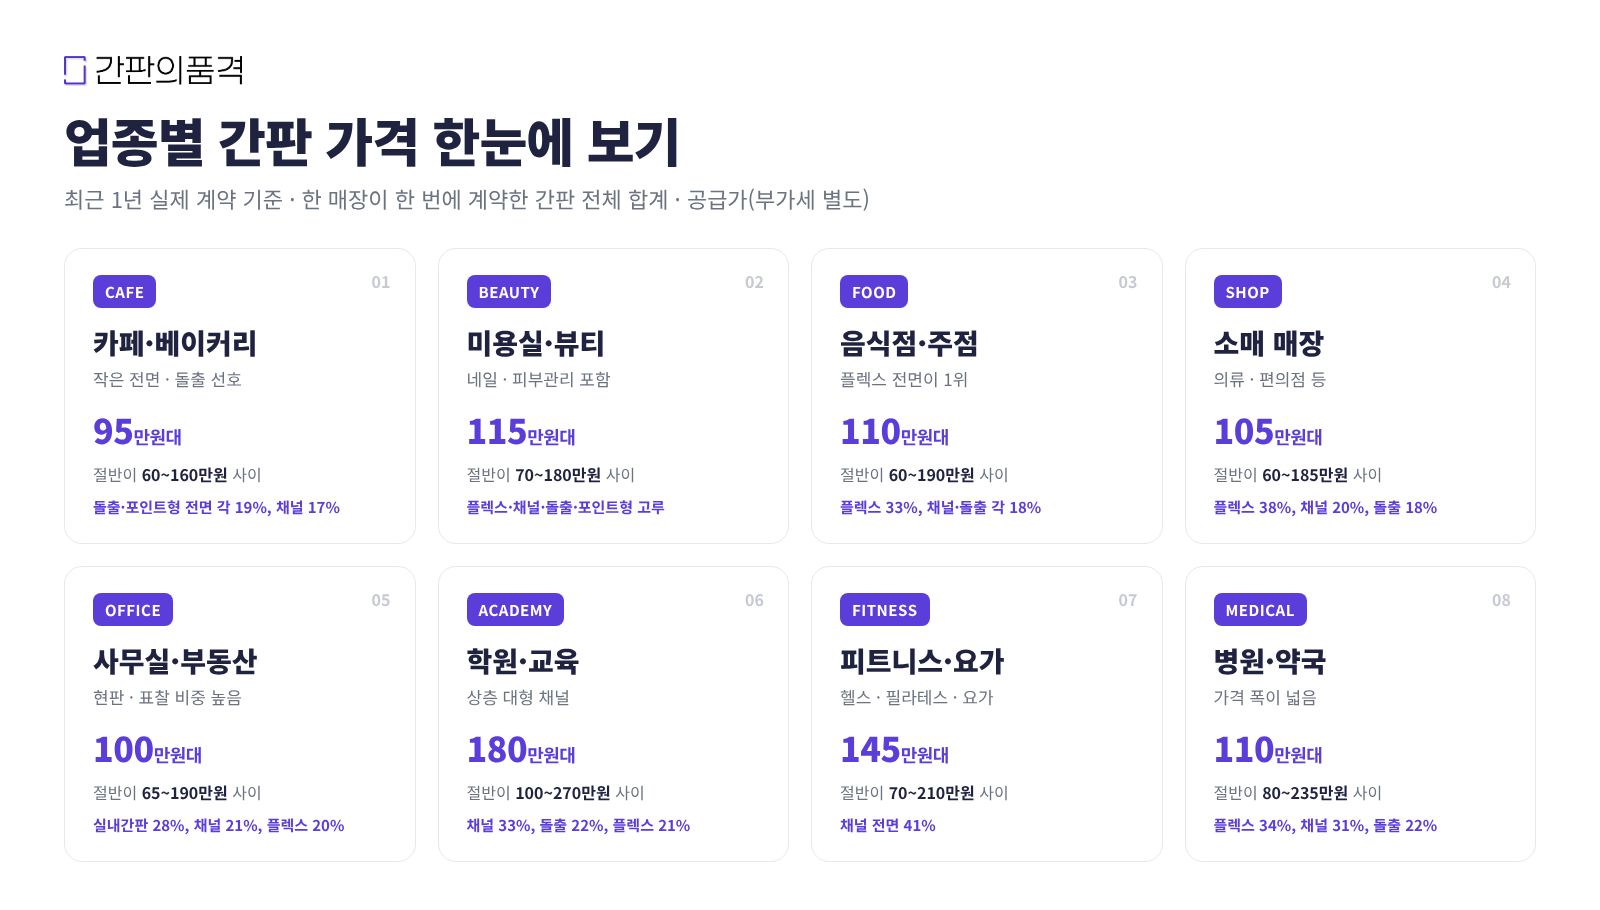Click the MEDICAL category badge
This screenshot has width=1600, height=910.
click(x=1260, y=610)
